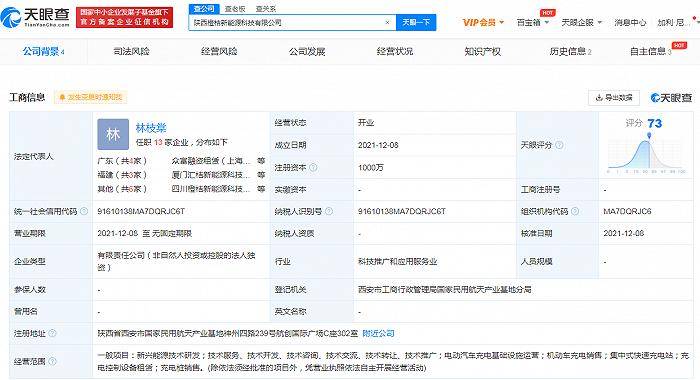Click the help icon beside 纳税人识别号
700x380 pixels.
(x=329, y=211)
